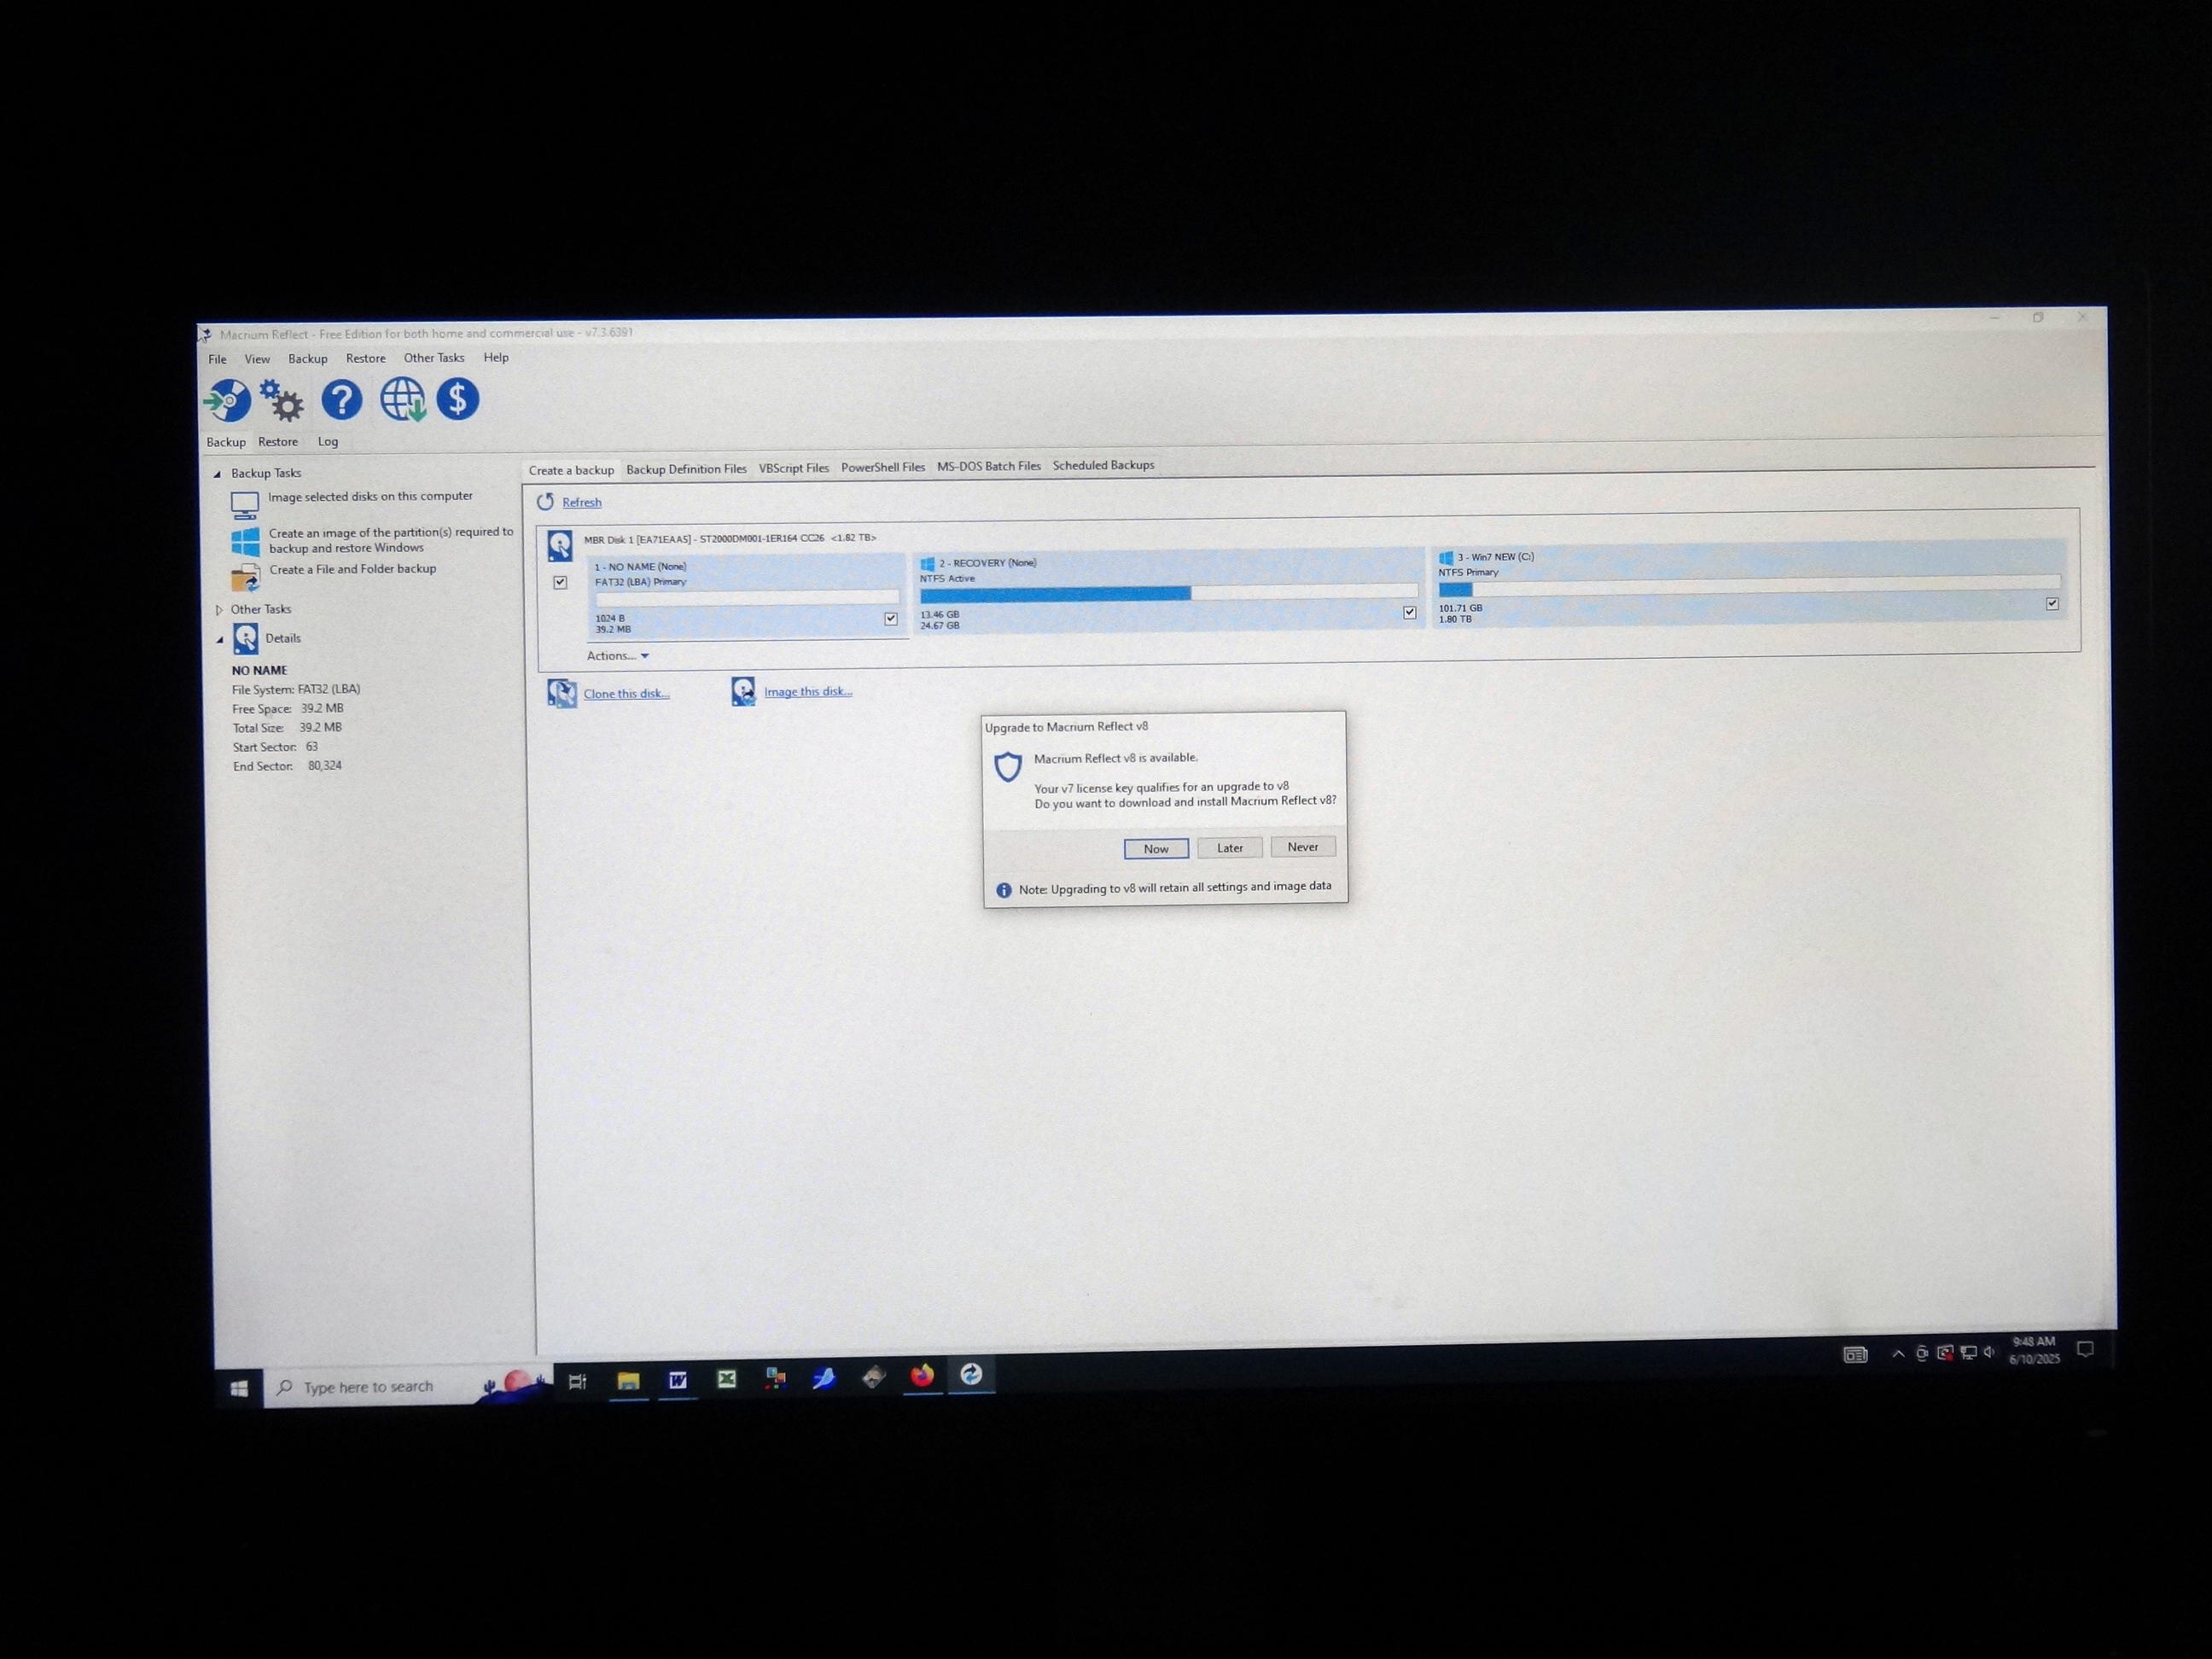Switch to the PowerShell Files tab

883,467
